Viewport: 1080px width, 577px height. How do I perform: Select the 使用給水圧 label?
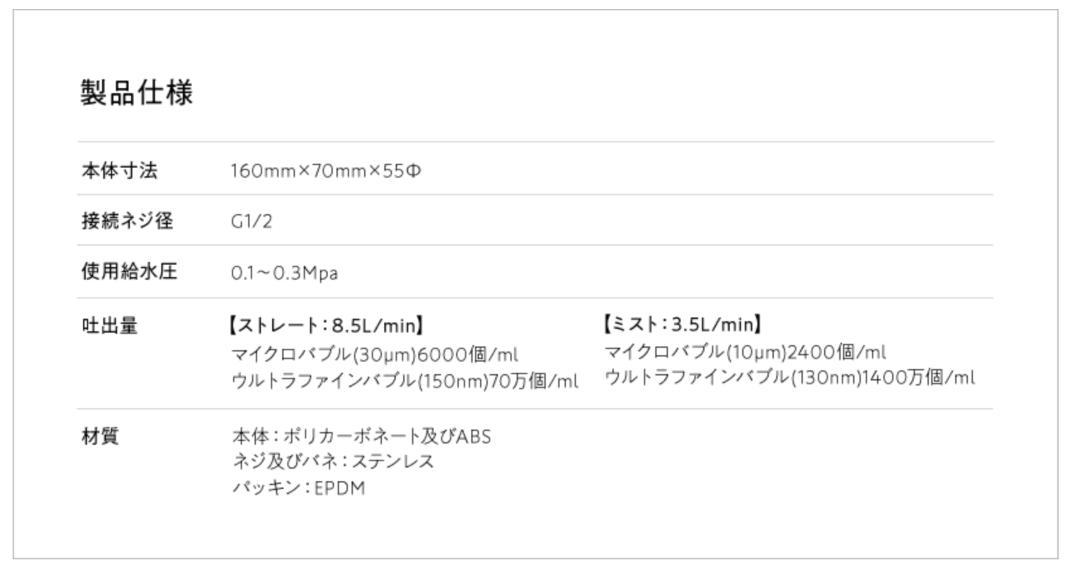(129, 271)
